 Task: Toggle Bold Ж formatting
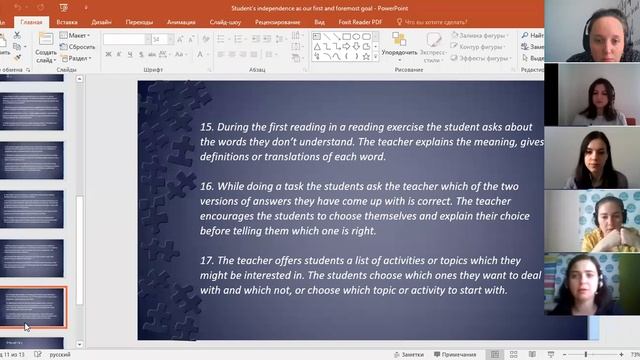click(108, 54)
